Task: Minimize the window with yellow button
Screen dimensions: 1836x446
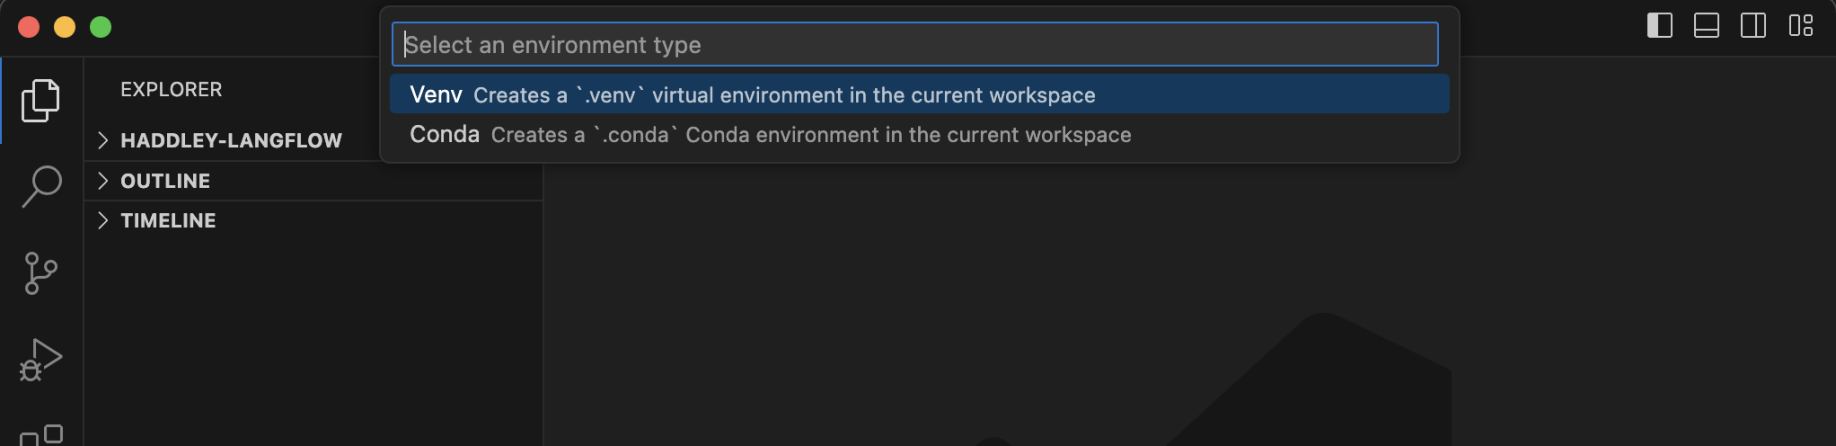Action: [65, 27]
